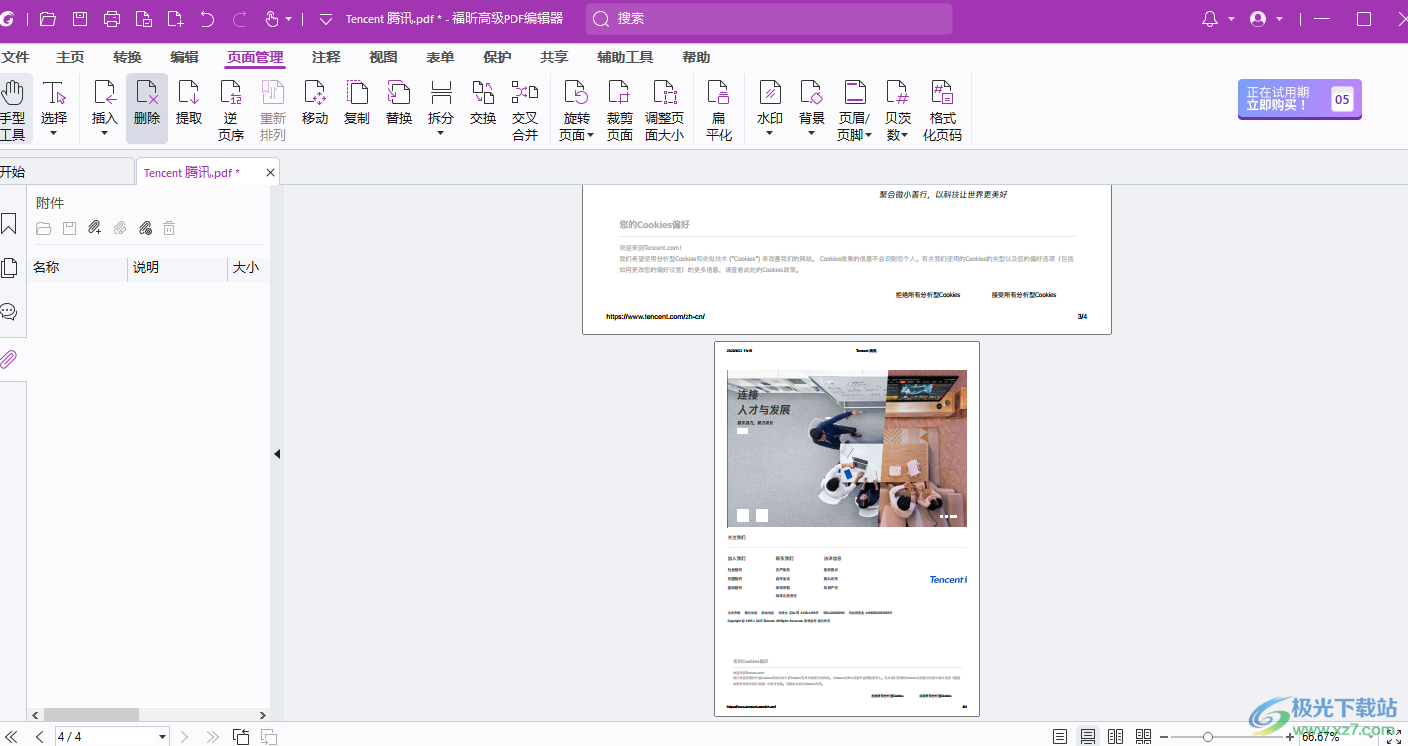Expand the quick-access toolbar customize arrow
Screen dimensions: 1408x746
(325, 19)
